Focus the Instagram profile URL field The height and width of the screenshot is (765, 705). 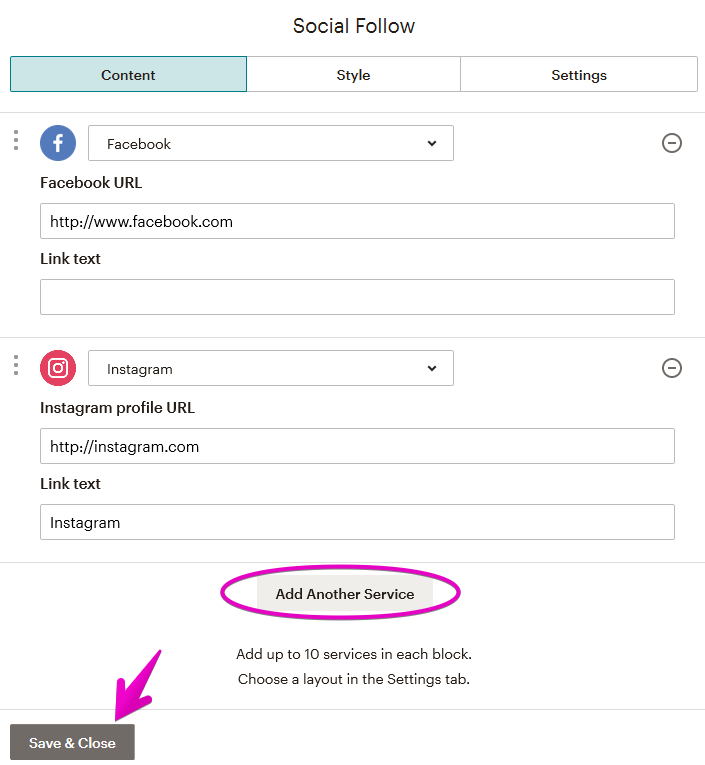(x=357, y=446)
